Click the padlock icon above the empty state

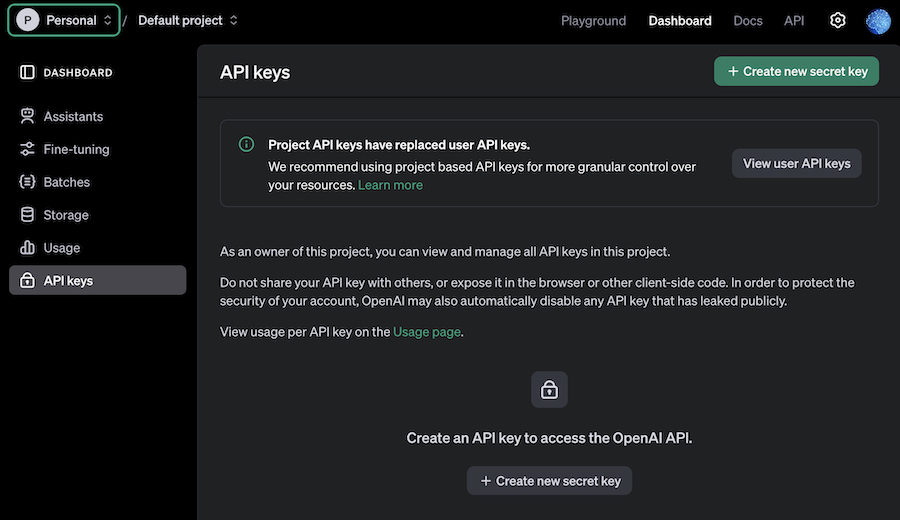549,390
